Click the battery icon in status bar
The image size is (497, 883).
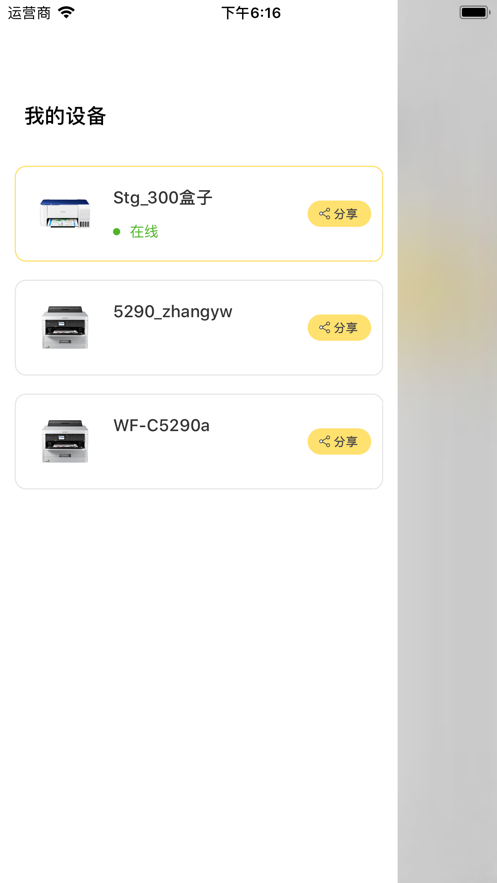474,12
